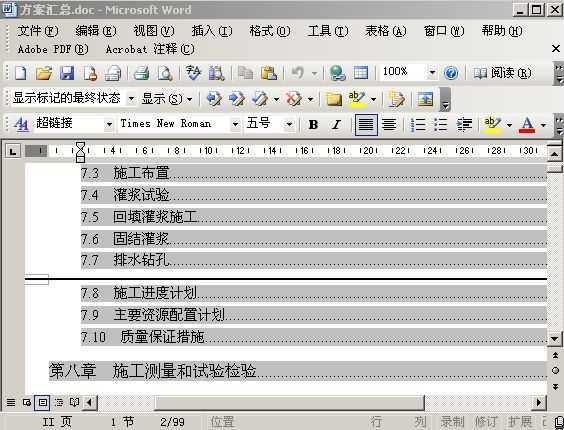Apply the red font color button
This screenshot has width=564, height=430.
tap(527, 125)
